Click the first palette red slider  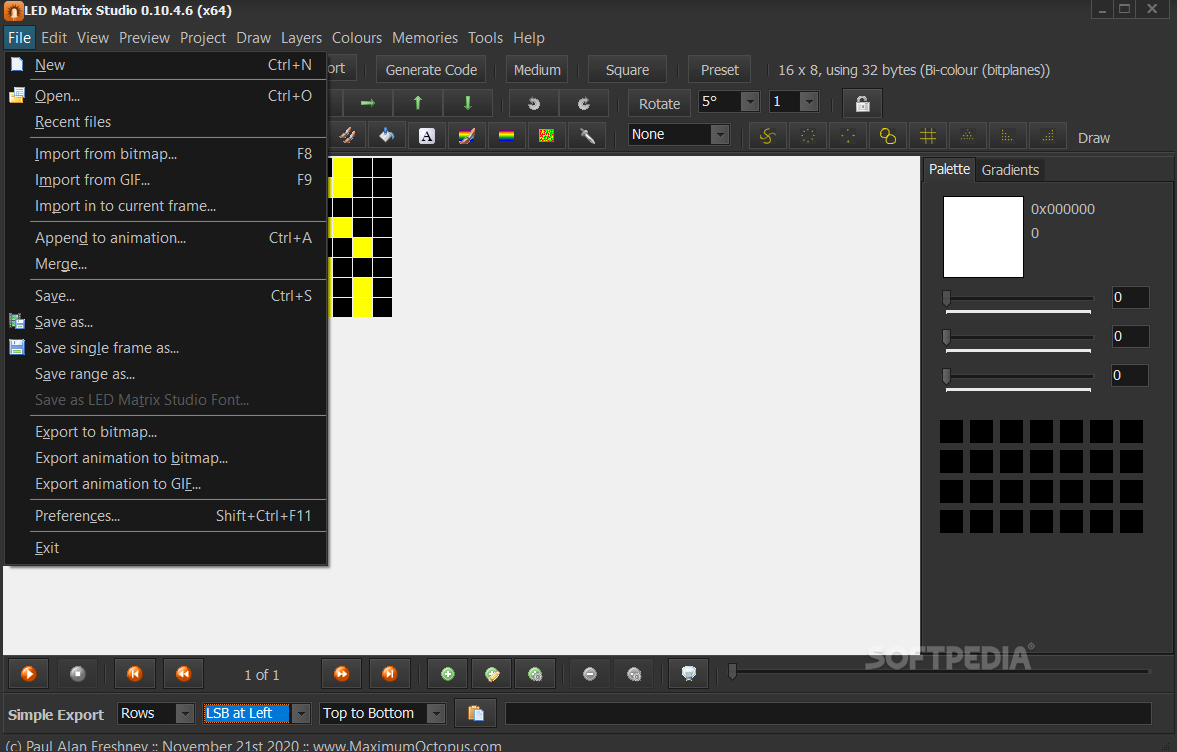[x=1018, y=298]
